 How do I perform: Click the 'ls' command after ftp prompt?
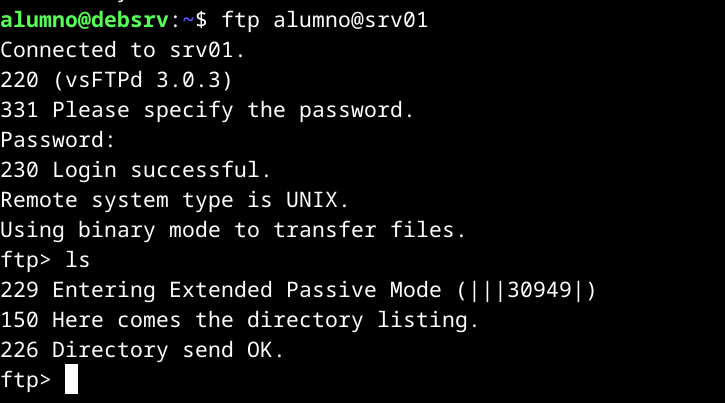click(x=78, y=260)
